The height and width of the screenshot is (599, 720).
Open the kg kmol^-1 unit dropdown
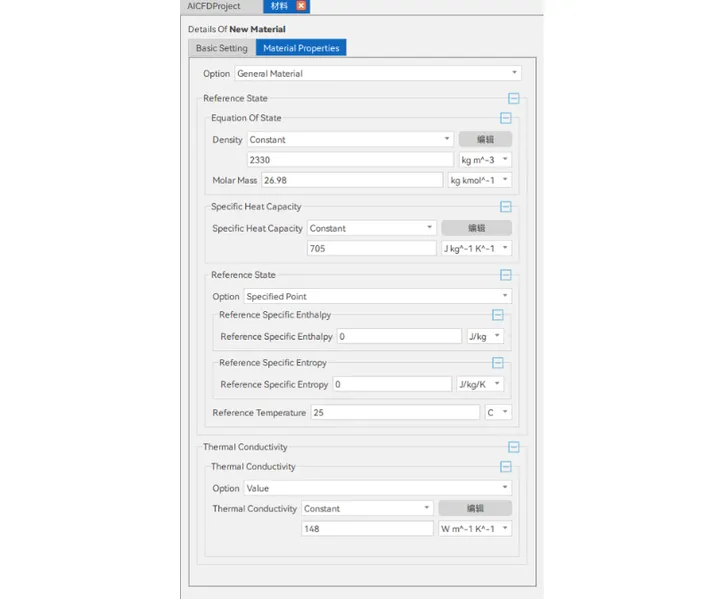[479, 180]
